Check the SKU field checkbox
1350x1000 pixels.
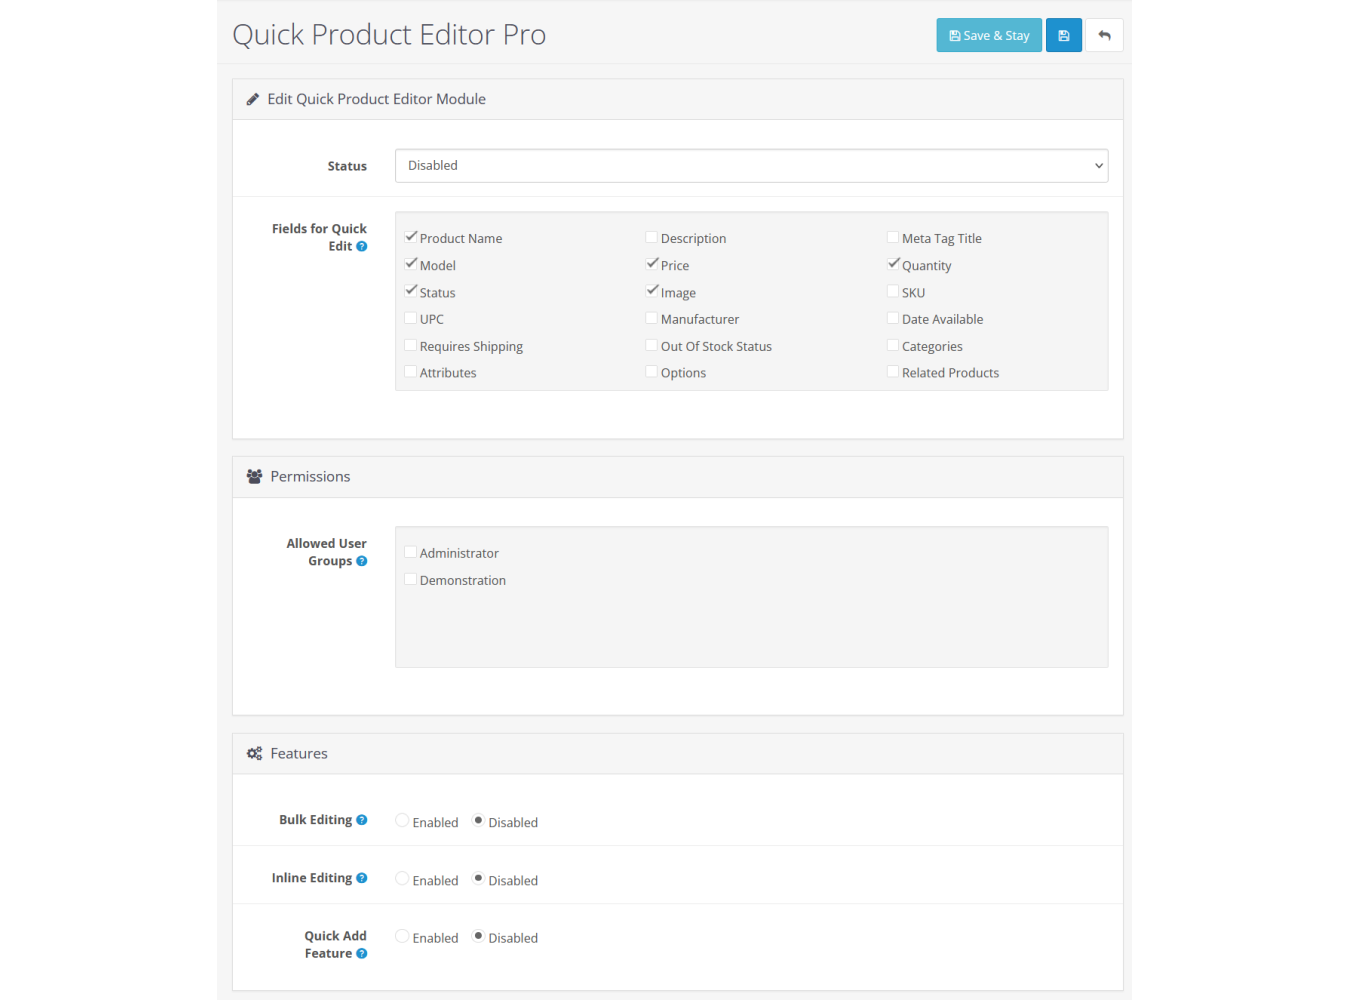[x=893, y=292]
